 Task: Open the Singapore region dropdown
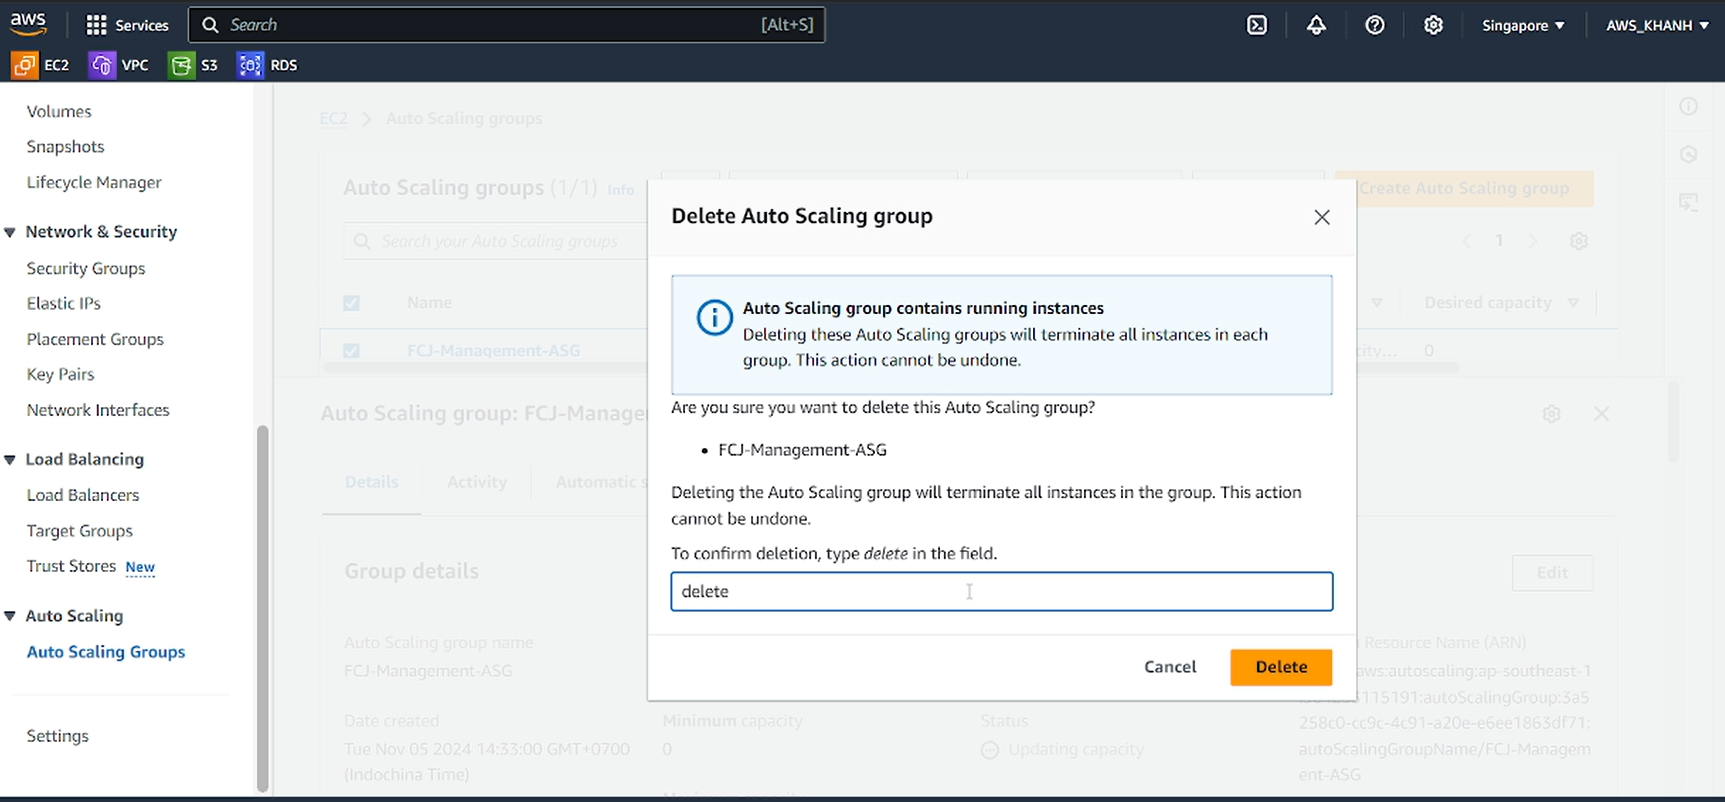tap(1523, 25)
